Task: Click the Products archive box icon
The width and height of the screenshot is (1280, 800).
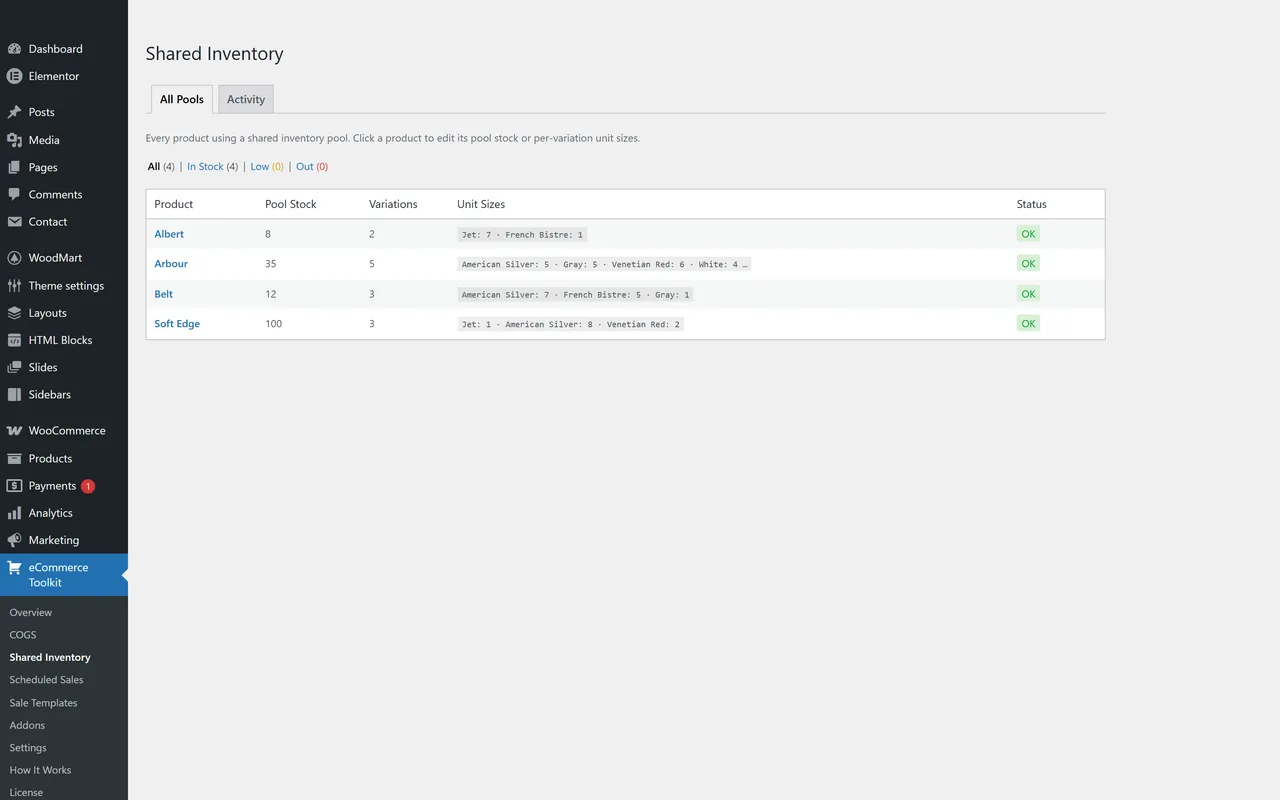Action: click(14, 459)
